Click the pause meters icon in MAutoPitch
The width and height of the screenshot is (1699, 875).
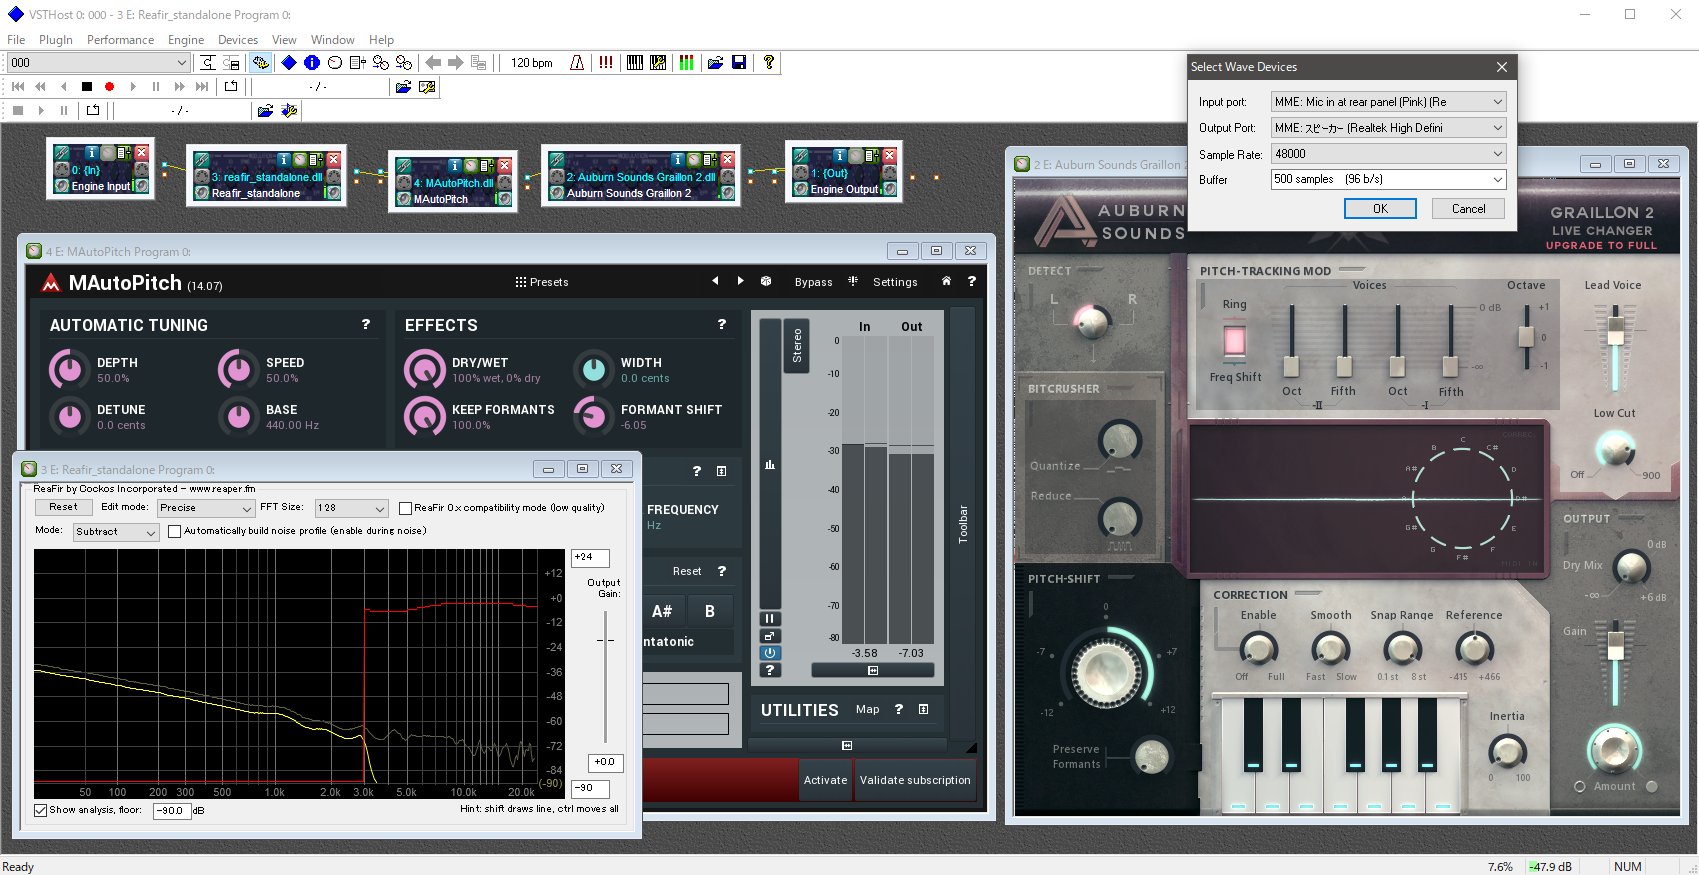770,619
